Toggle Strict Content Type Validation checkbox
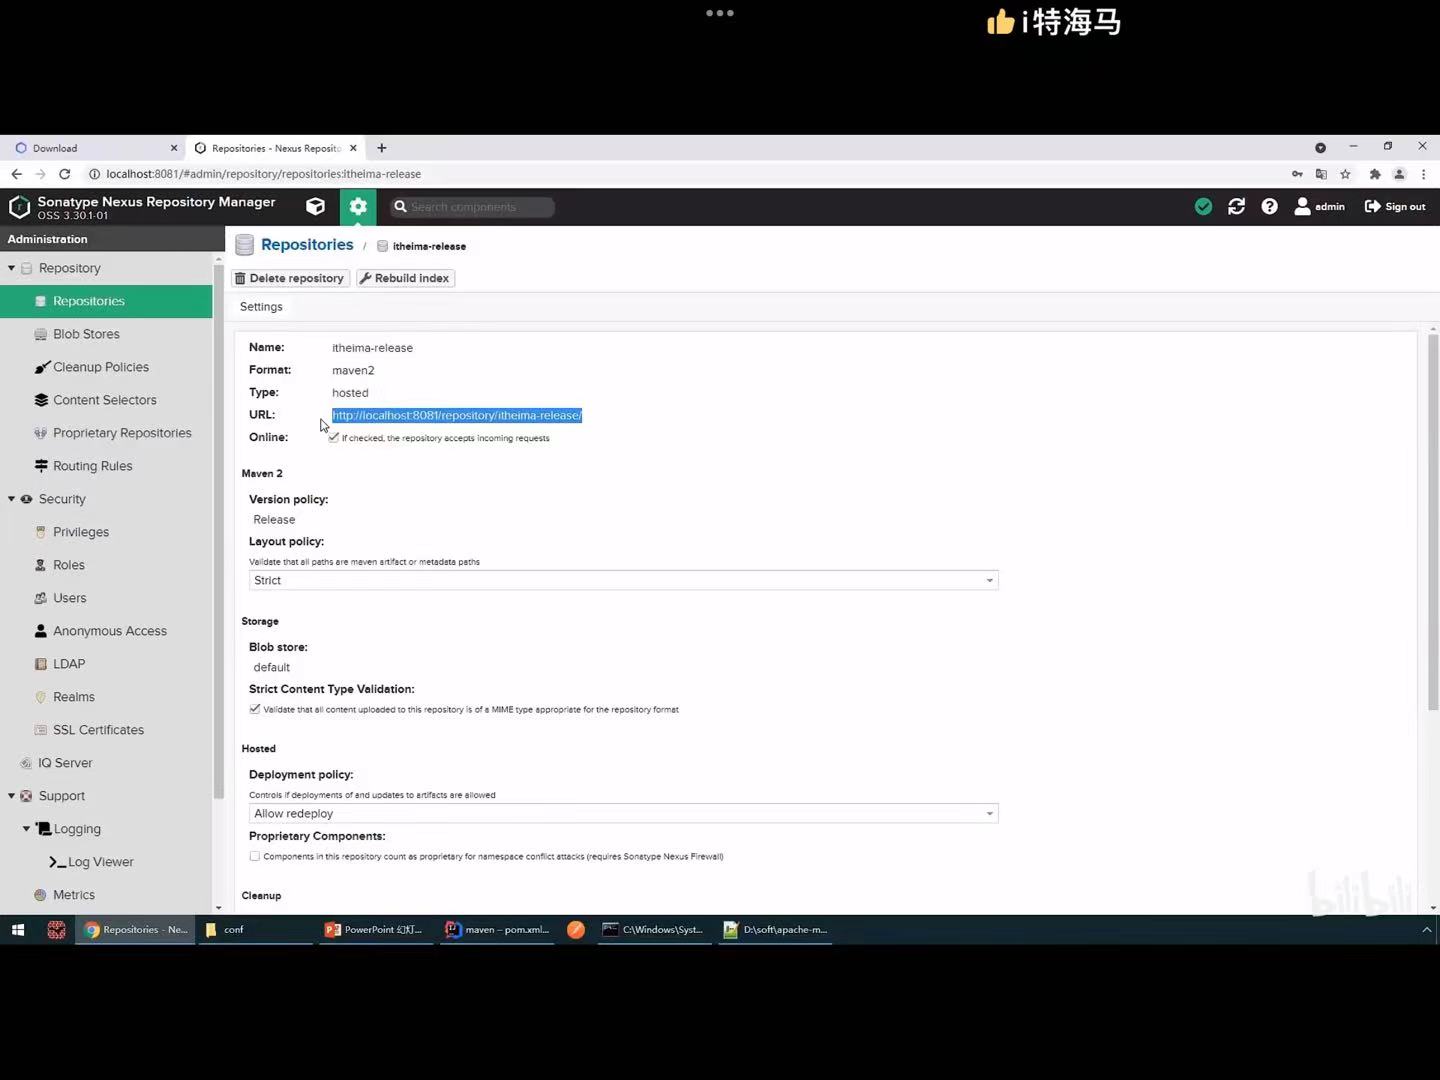Screen dimensions: 1440x1080 coord(255,709)
